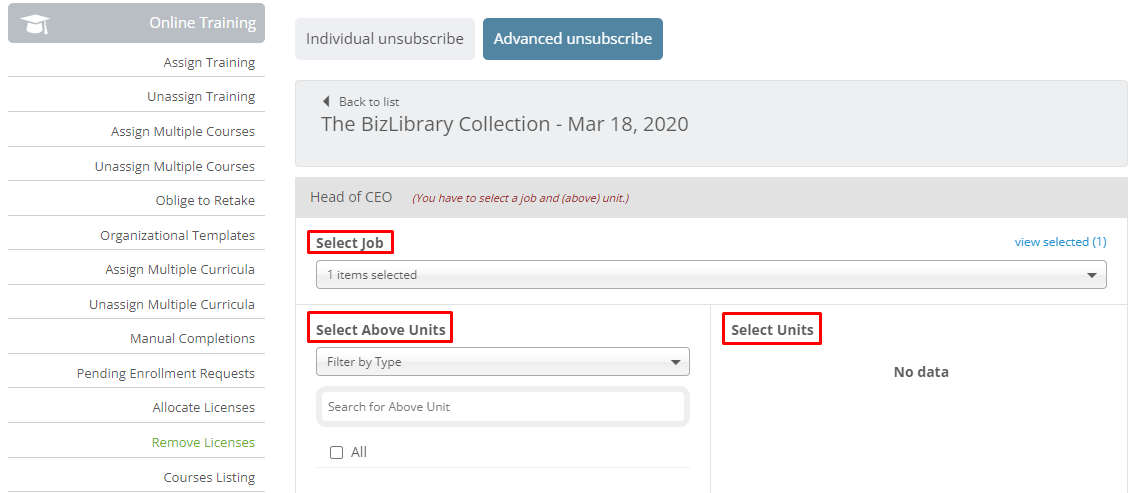The width and height of the screenshot is (1140, 493).
Task: Check the All checkbox
Action: (x=336, y=452)
